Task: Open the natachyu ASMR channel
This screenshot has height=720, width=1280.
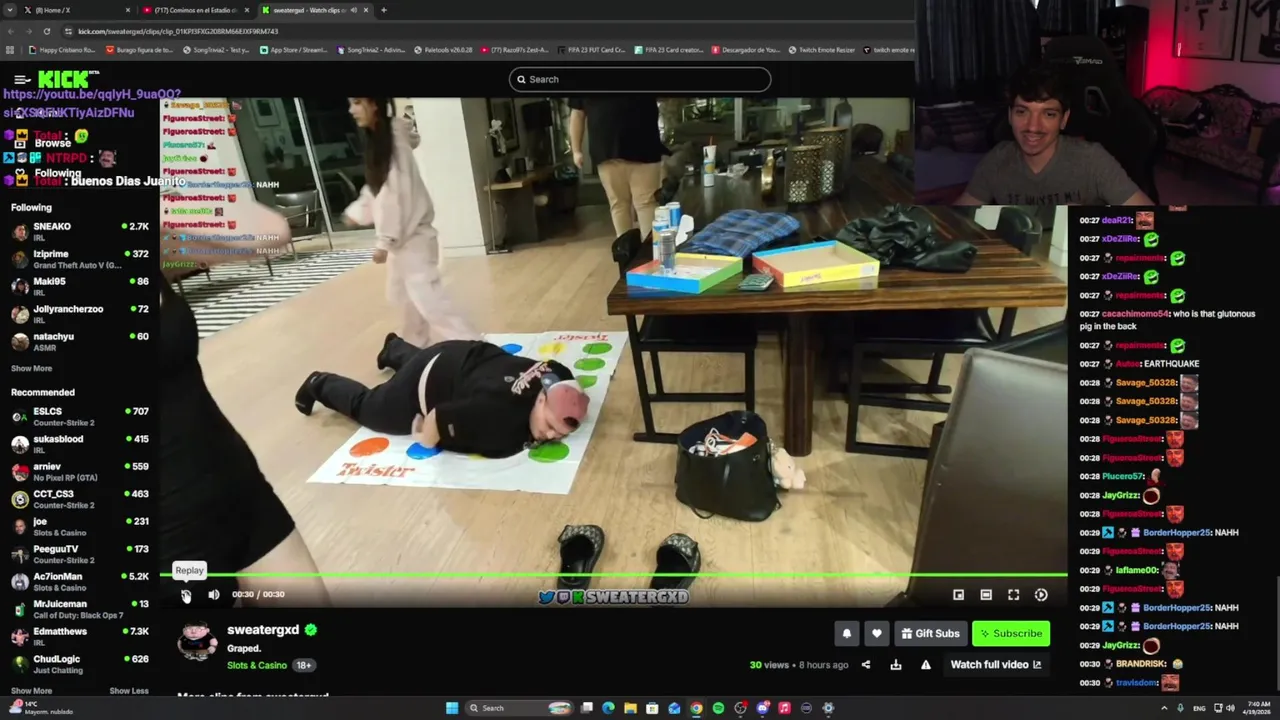Action: 80,341
